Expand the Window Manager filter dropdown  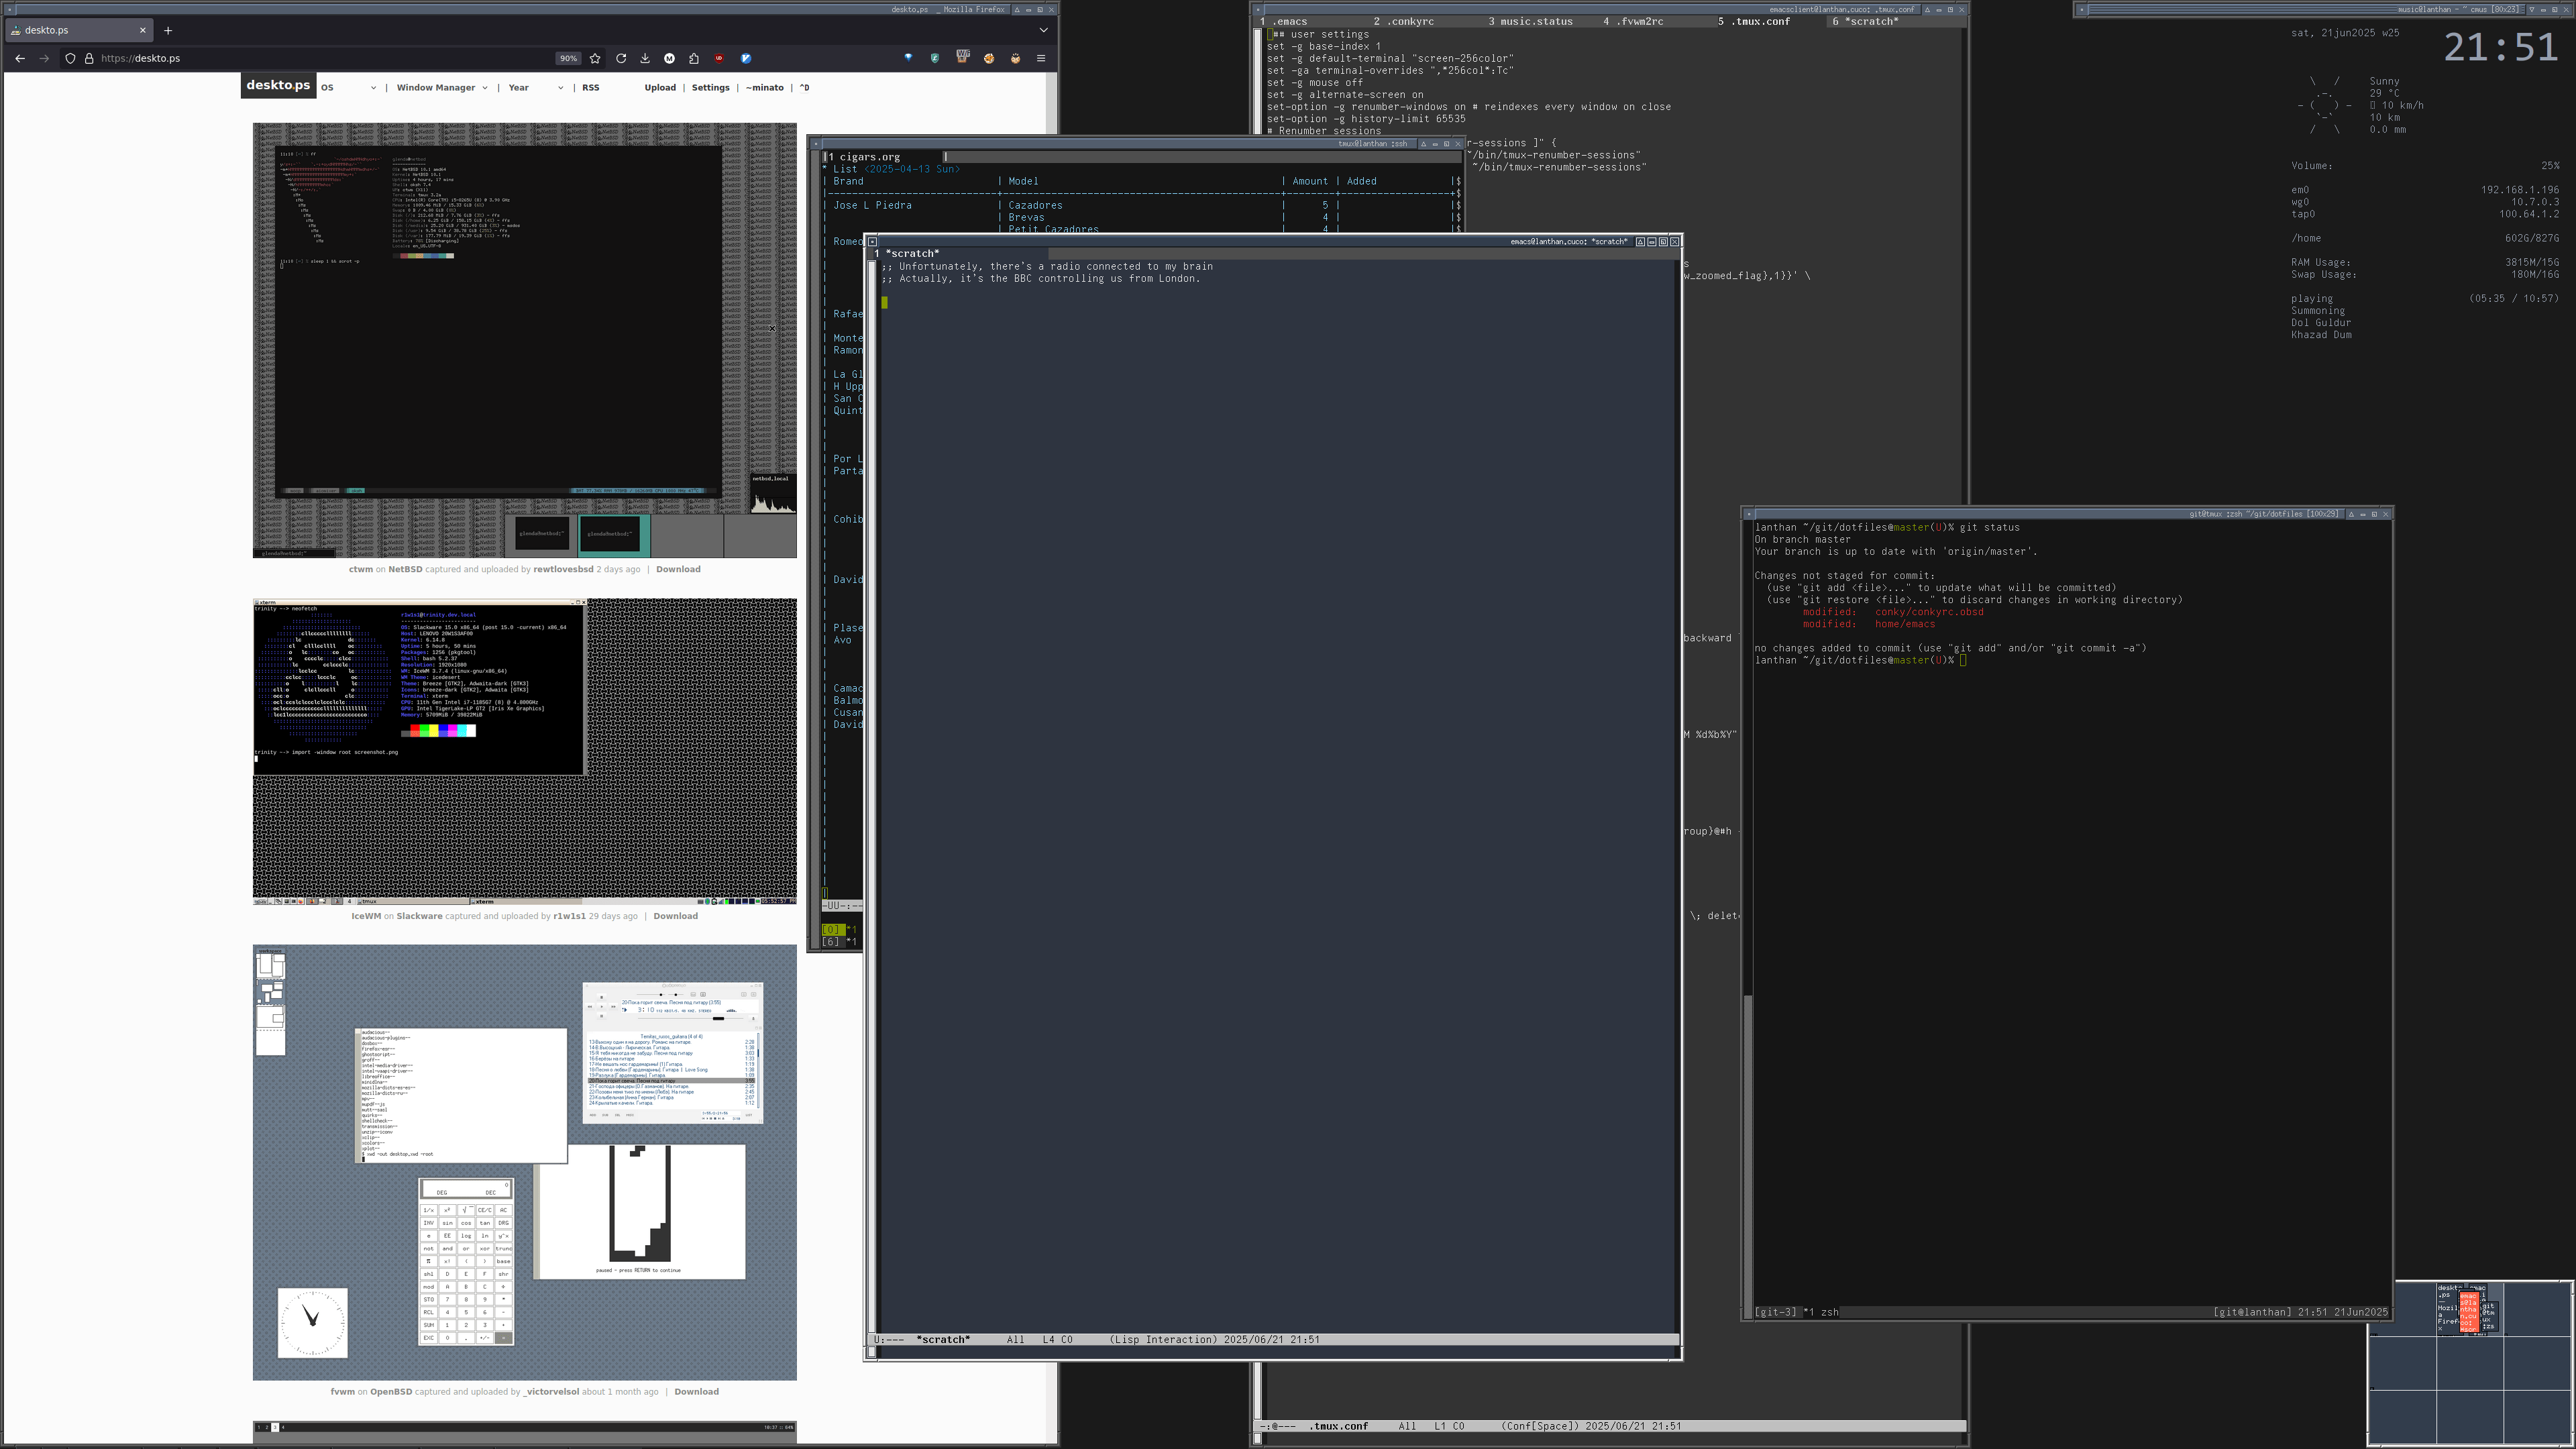[x=442, y=88]
